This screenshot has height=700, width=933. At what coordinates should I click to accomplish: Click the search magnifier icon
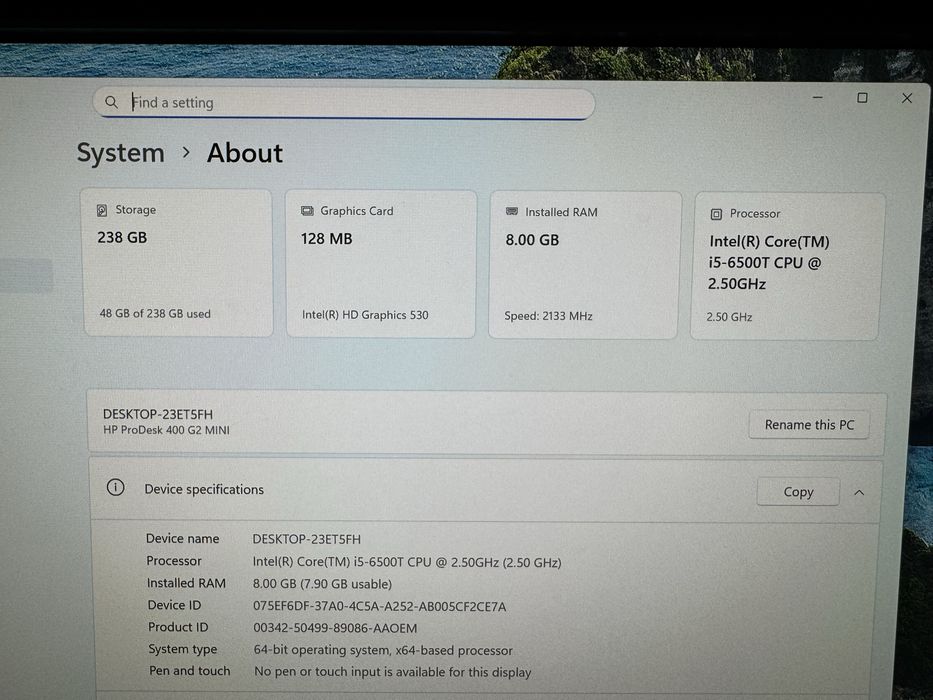[111, 102]
